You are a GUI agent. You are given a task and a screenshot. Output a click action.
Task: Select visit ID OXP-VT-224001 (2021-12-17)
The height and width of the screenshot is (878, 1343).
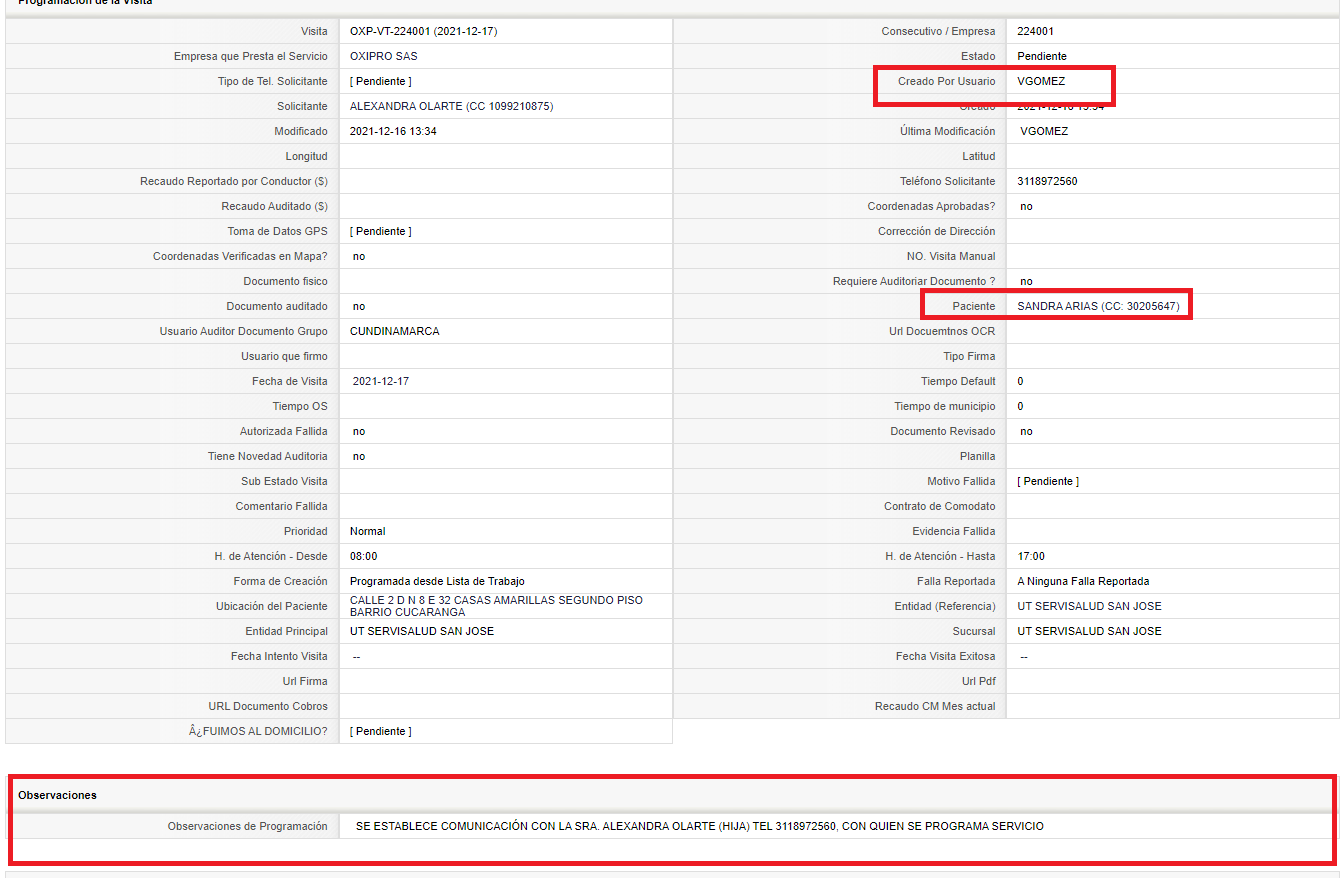click(x=423, y=31)
